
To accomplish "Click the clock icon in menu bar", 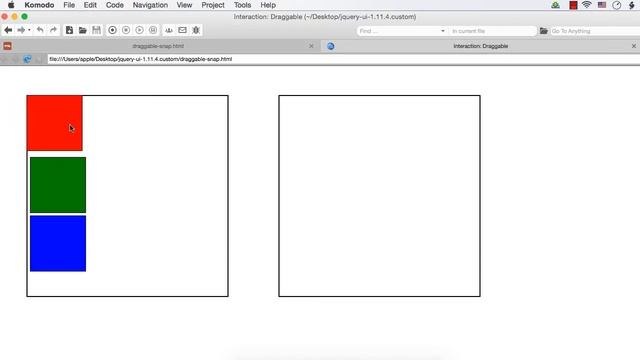I will click(617, 5).
